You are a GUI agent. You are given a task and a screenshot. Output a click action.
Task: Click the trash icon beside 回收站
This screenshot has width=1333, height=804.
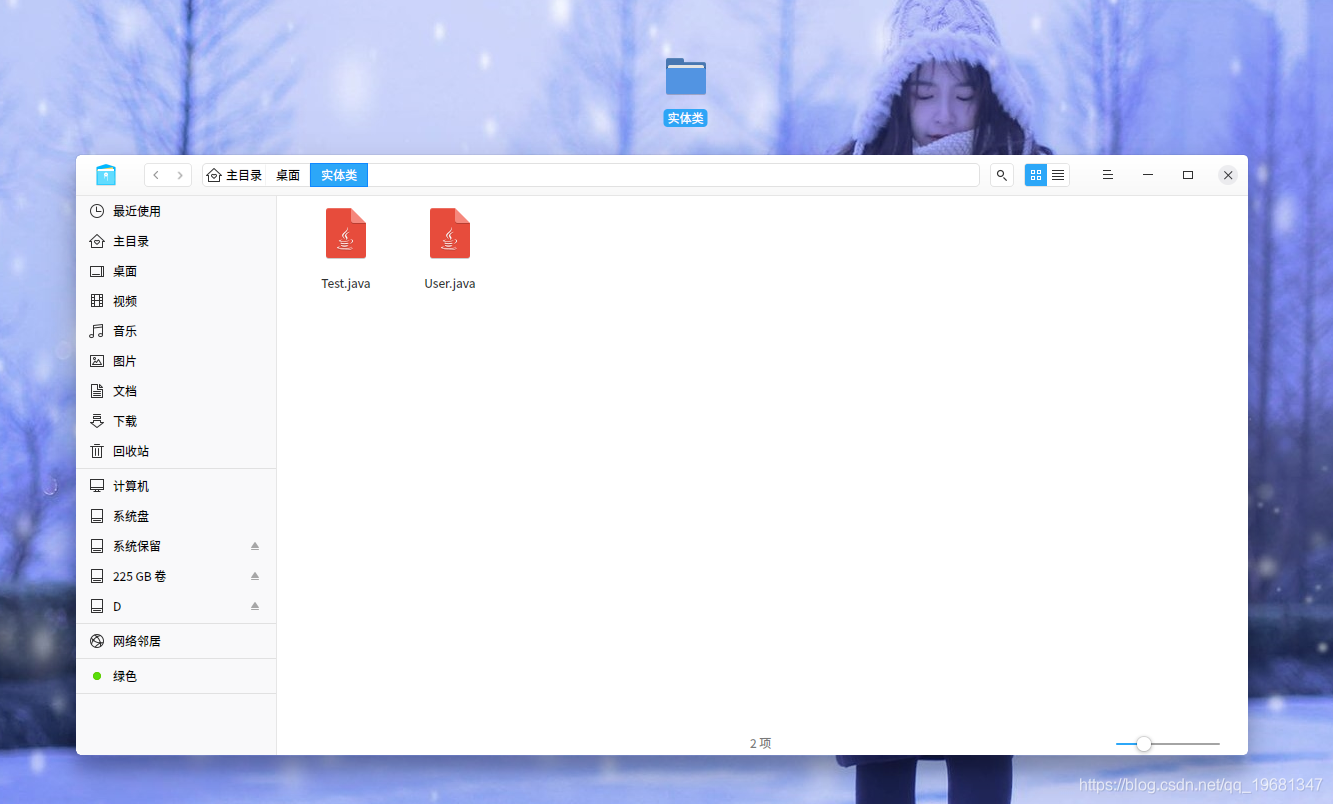pos(97,451)
